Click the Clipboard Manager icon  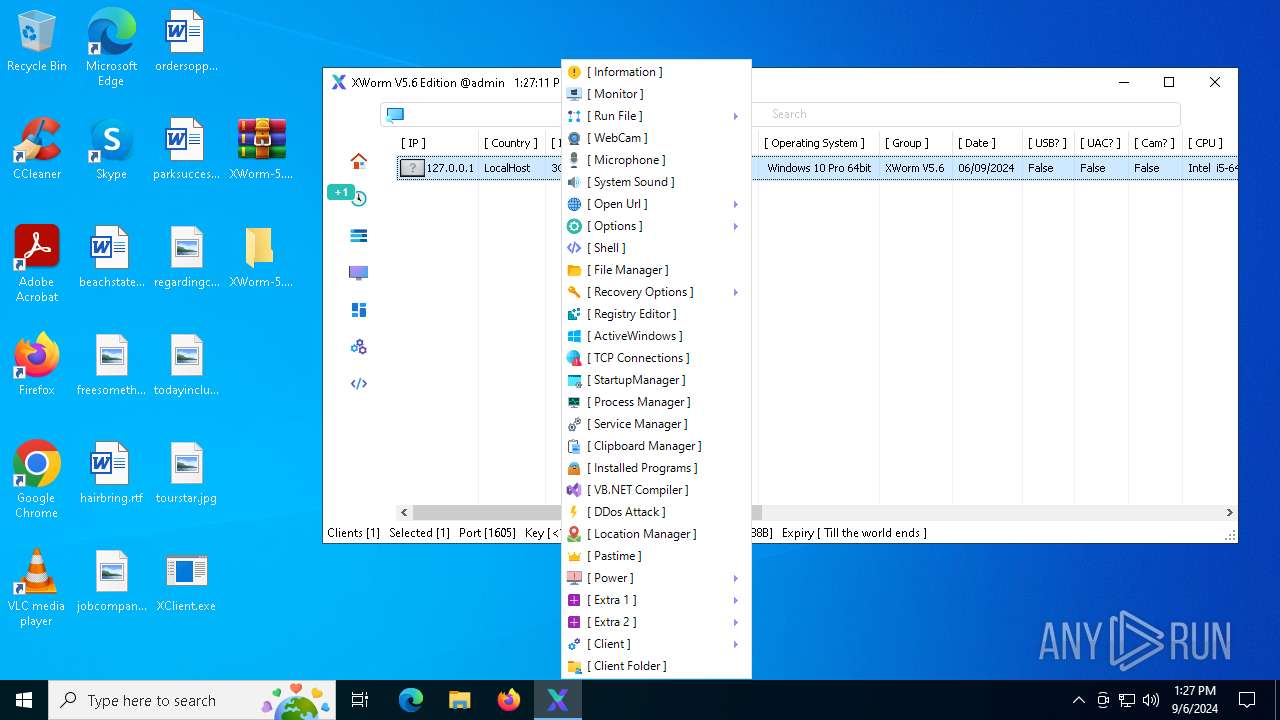(574, 446)
